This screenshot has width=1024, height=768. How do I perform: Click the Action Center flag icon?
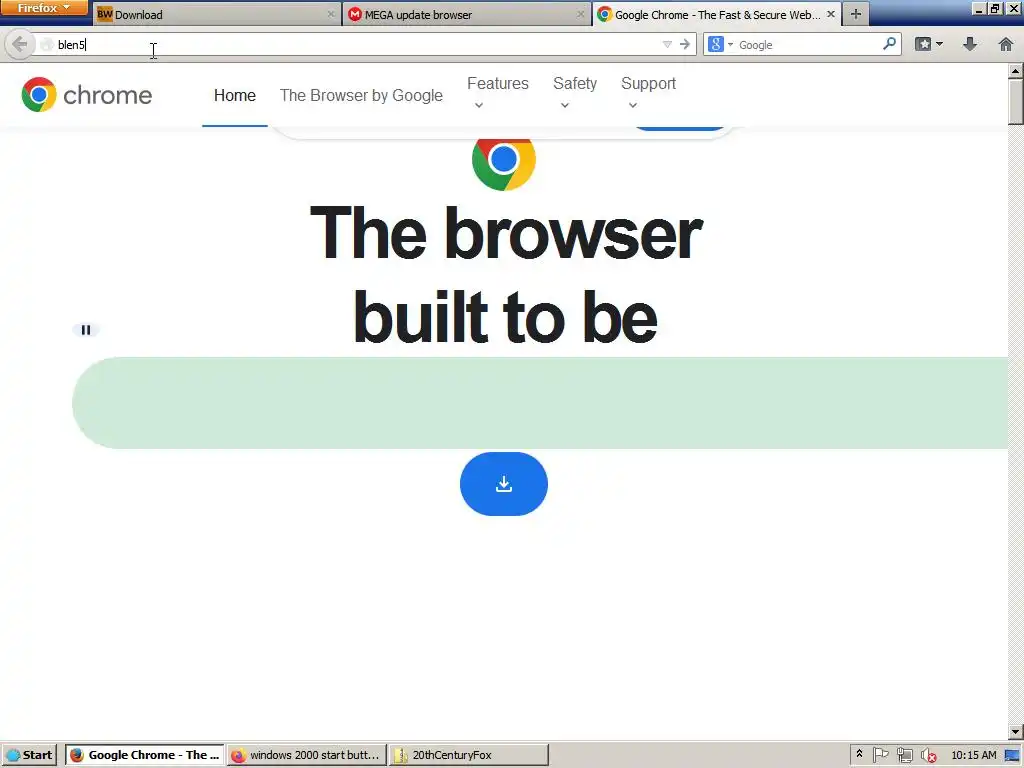pyautogui.click(x=880, y=756)
